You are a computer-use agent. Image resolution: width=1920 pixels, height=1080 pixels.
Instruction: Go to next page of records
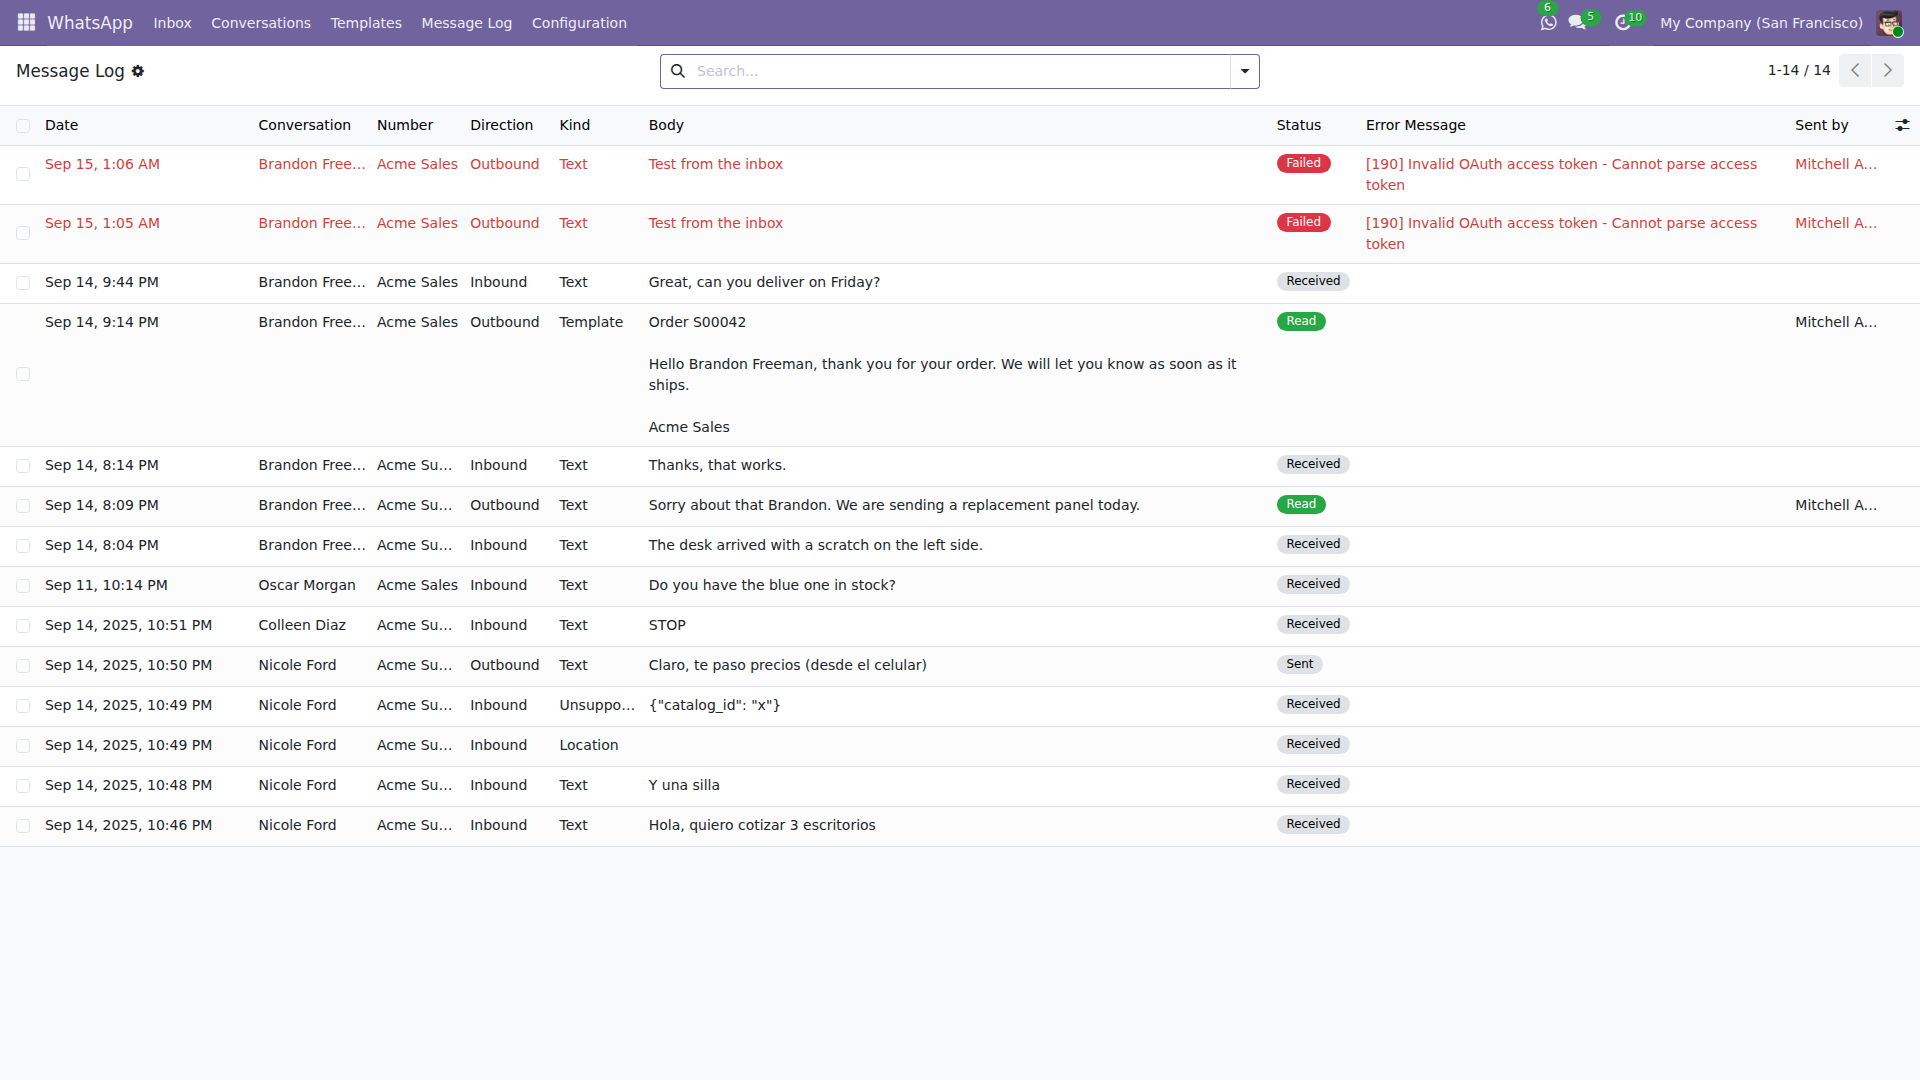click(x=1888, y=70)
